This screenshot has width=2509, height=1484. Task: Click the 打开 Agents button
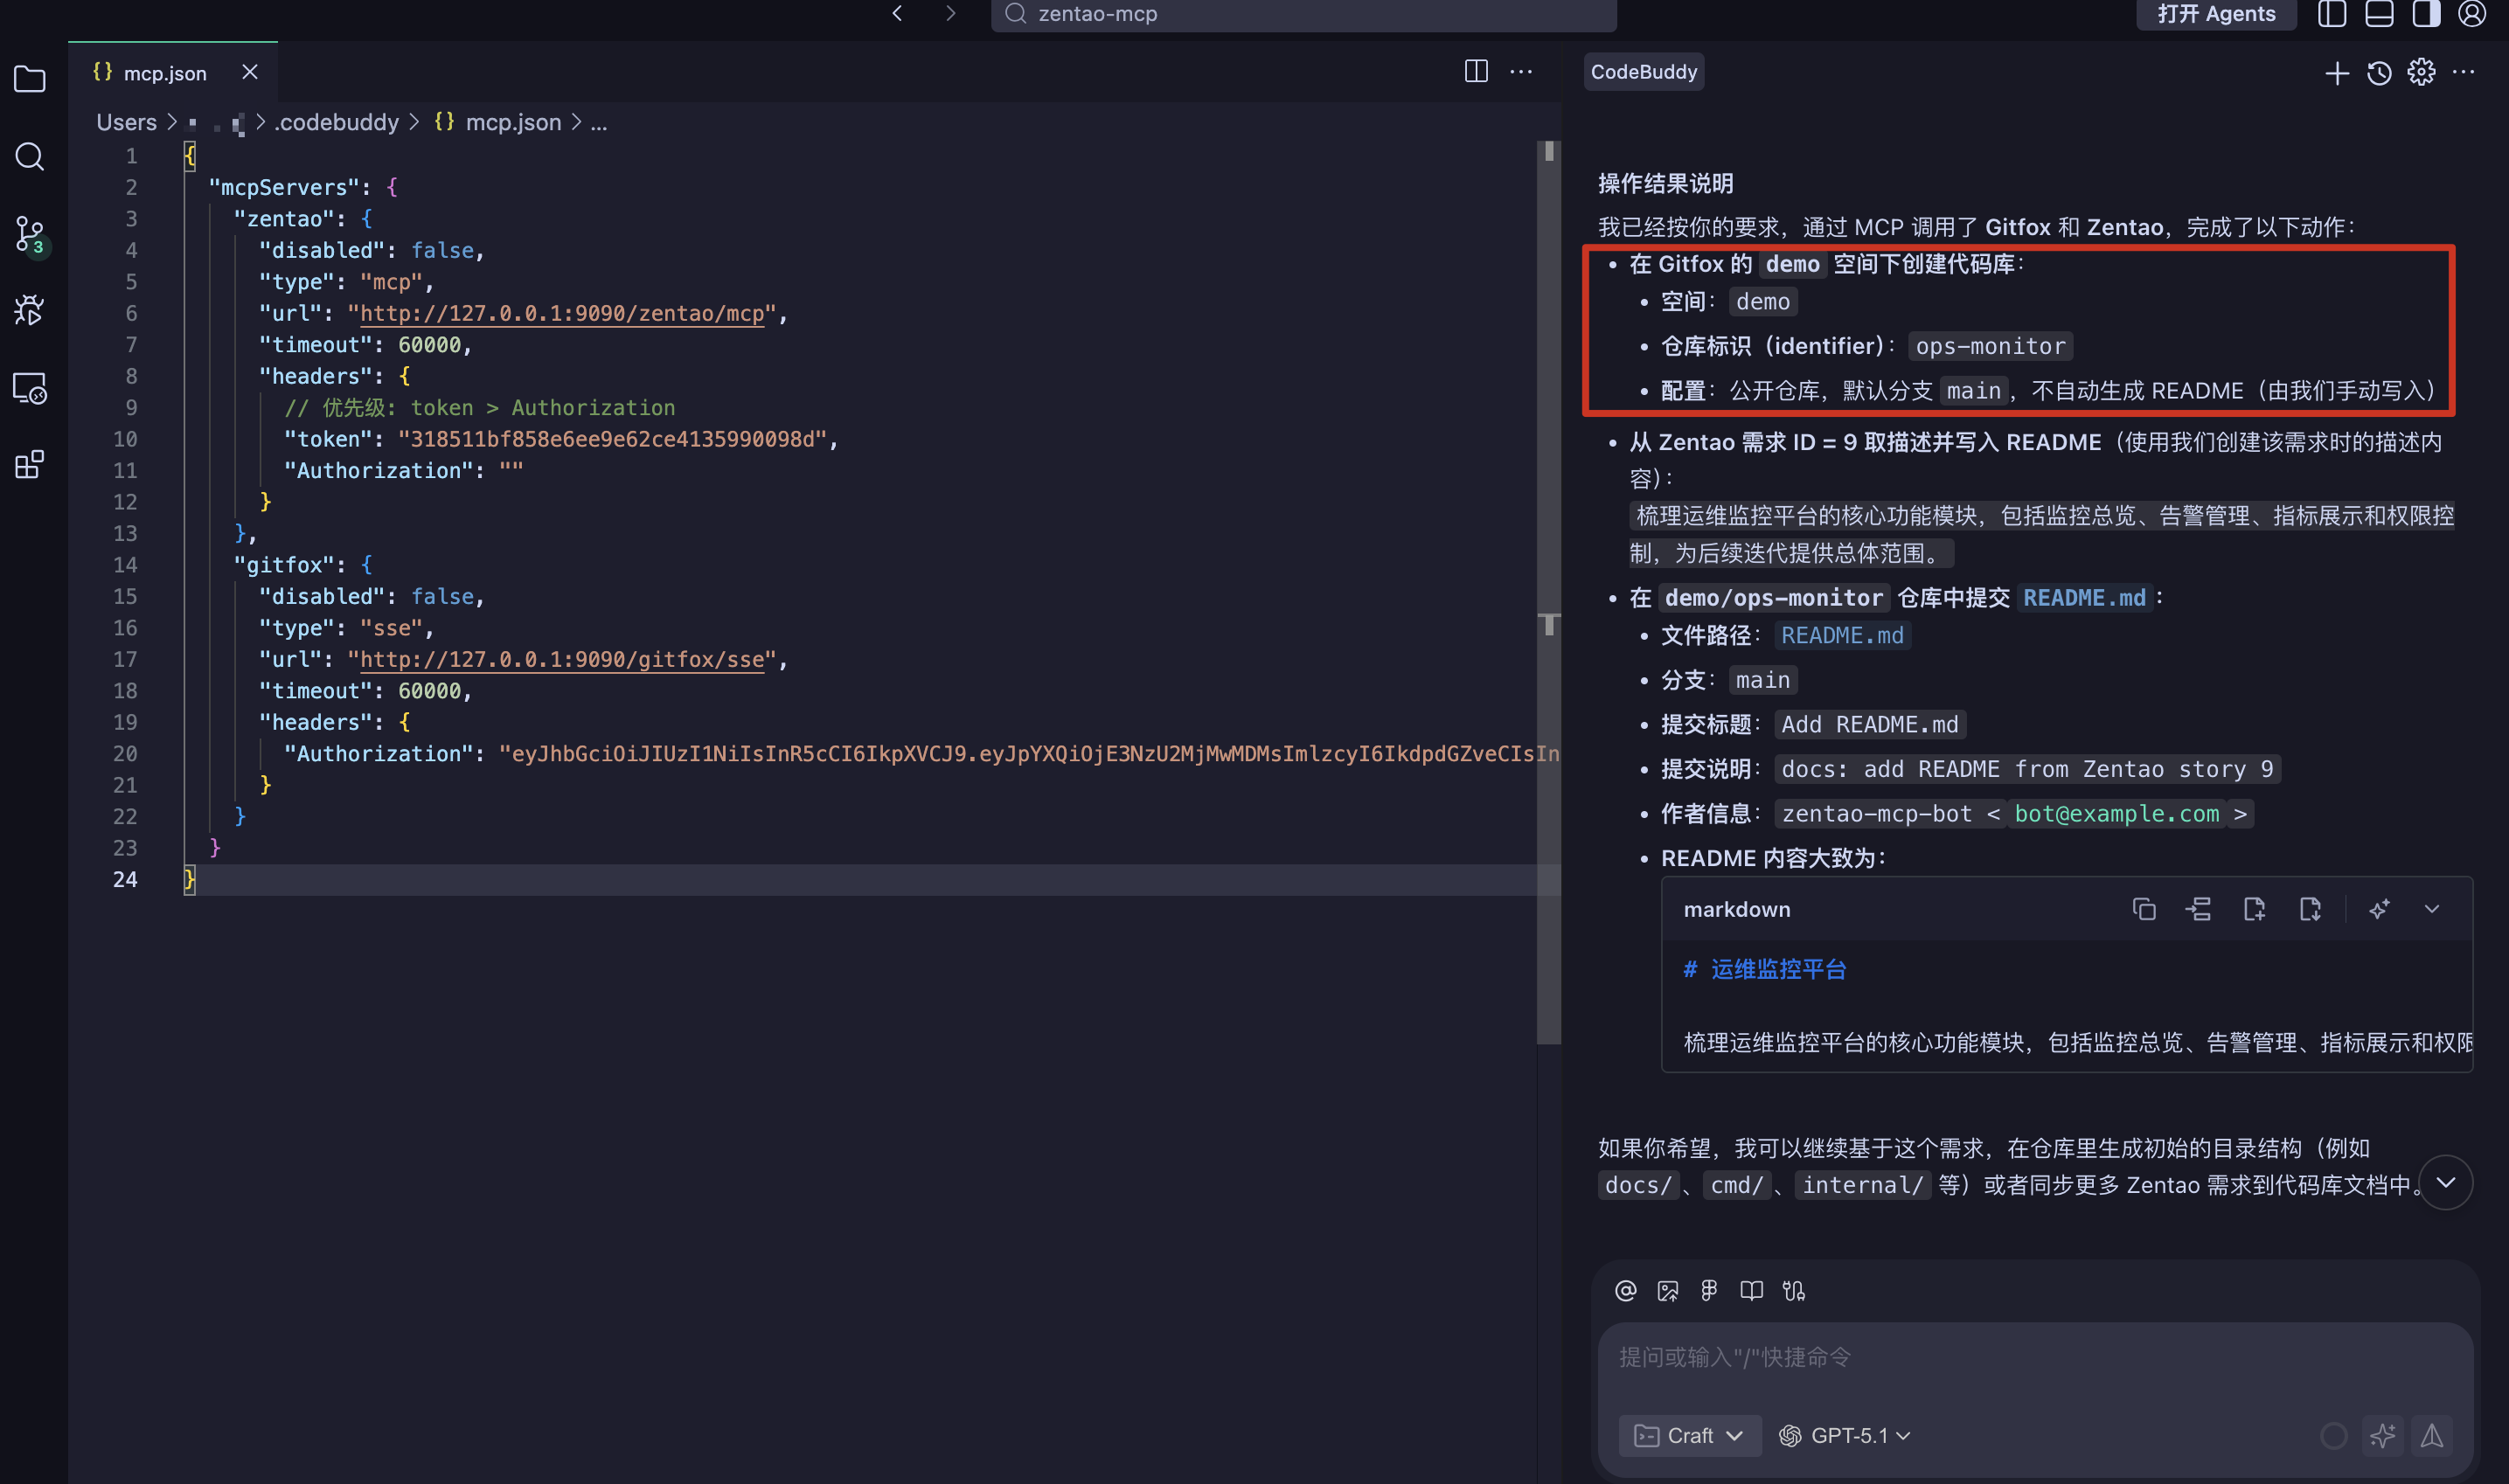click(2215, 14)
